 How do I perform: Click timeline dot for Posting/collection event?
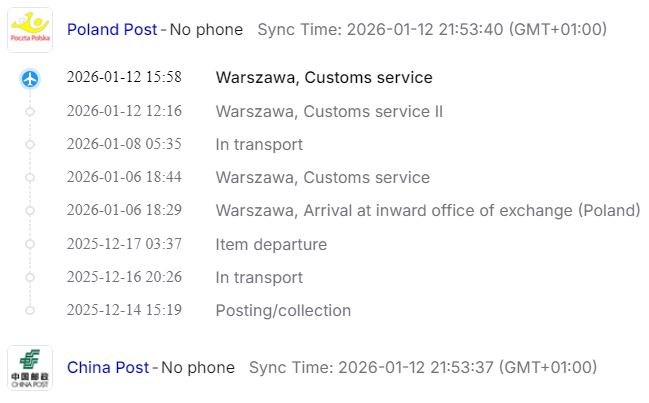pyautogui.click(x=30, y=310)
